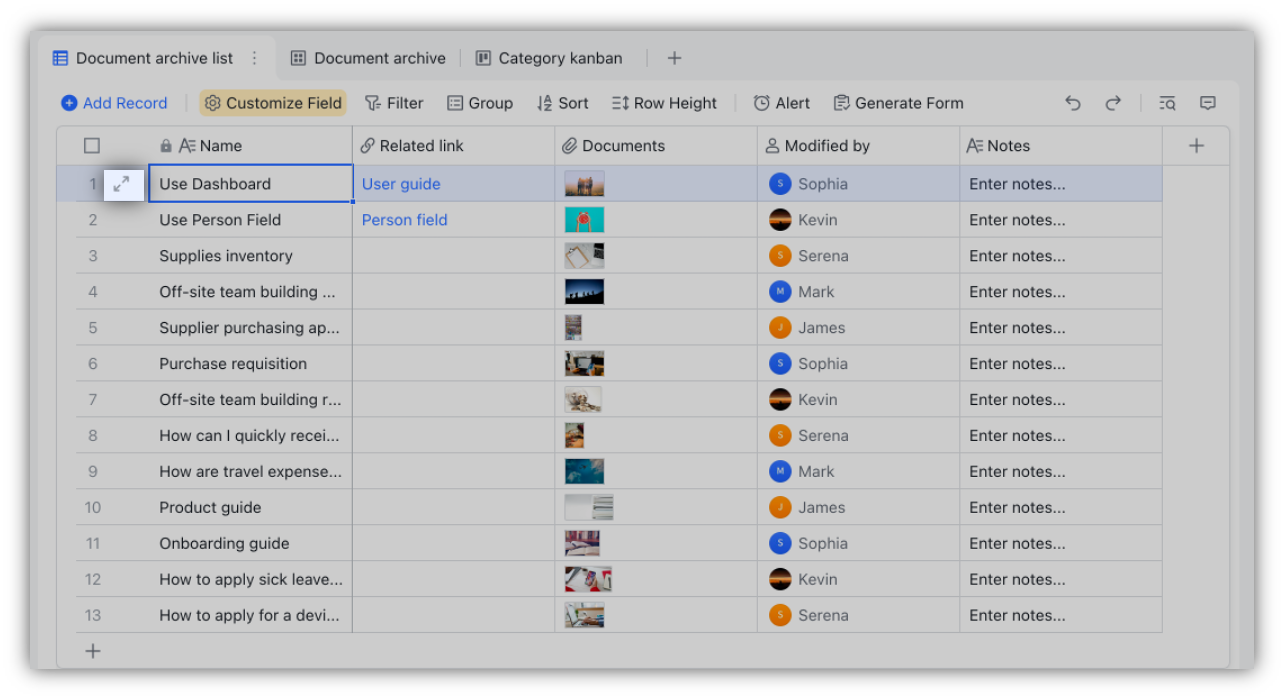Undo the last change
This screenshot has height=700, width=1284.
tap(1072, 102)
